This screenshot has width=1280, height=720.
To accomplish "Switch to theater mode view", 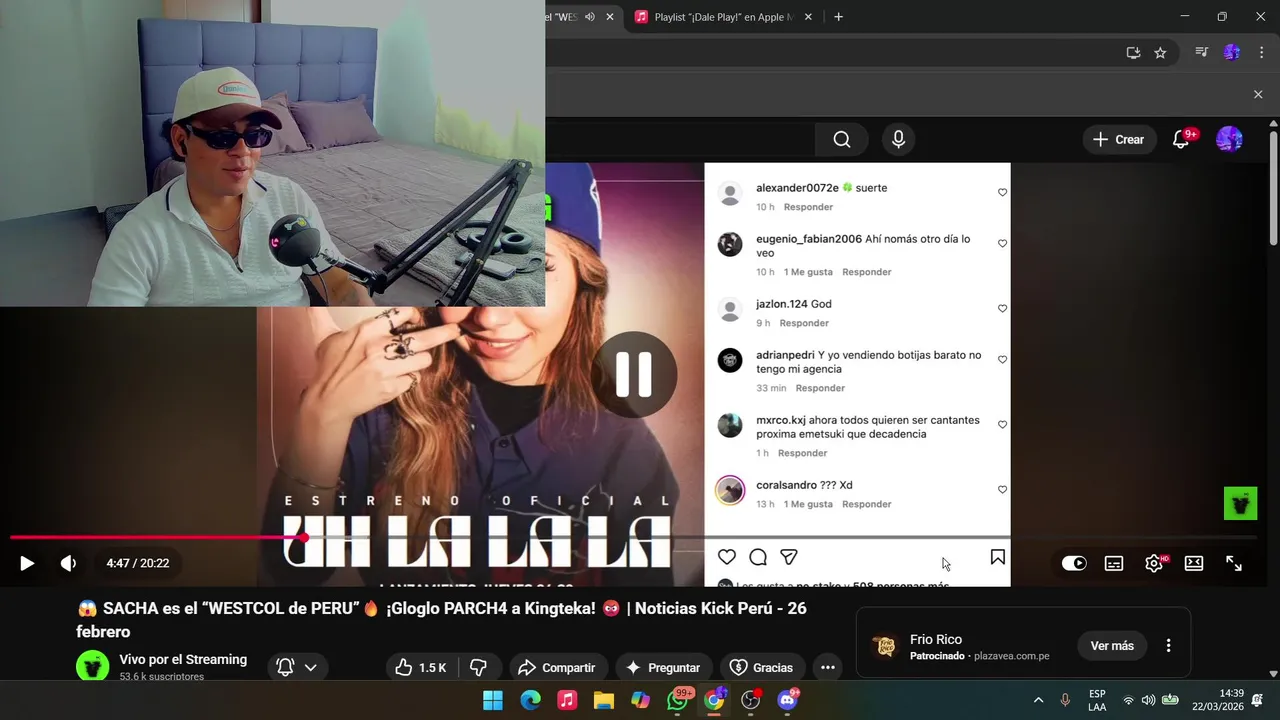I will 1194,563.
